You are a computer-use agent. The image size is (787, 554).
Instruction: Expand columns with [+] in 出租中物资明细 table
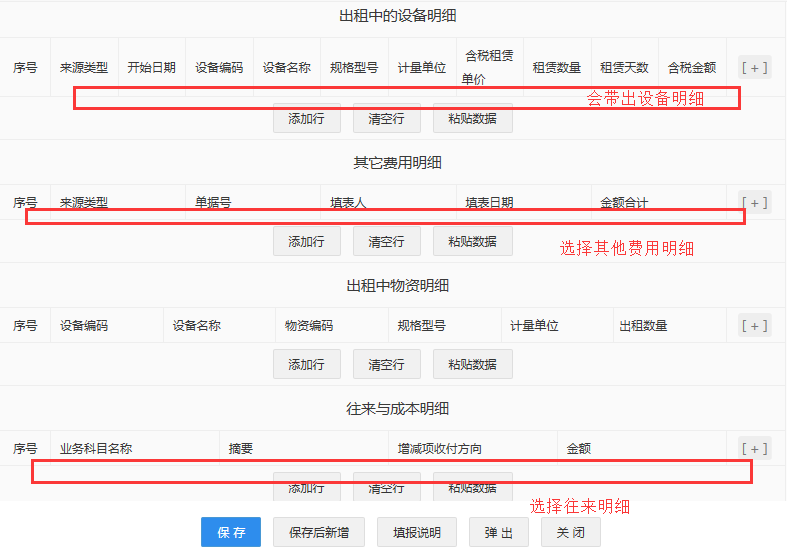(754, 326)
